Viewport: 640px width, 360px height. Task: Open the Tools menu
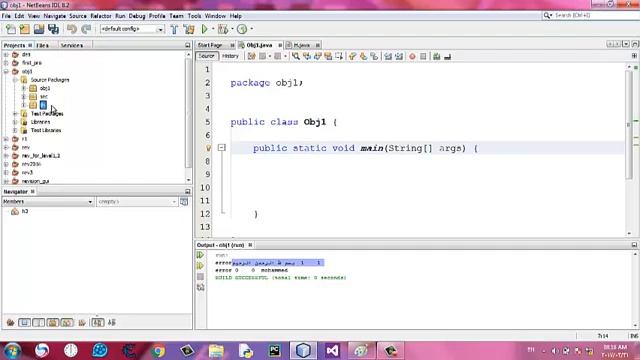pos(194,16)
